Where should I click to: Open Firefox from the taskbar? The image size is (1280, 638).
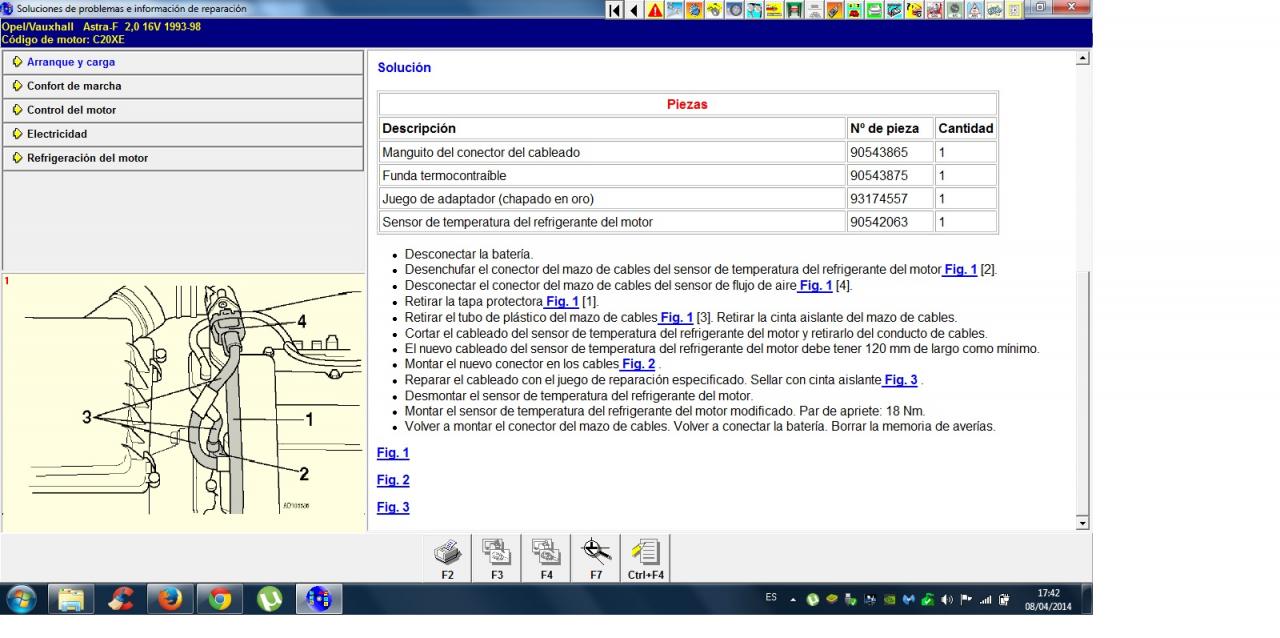pos(171,599)
